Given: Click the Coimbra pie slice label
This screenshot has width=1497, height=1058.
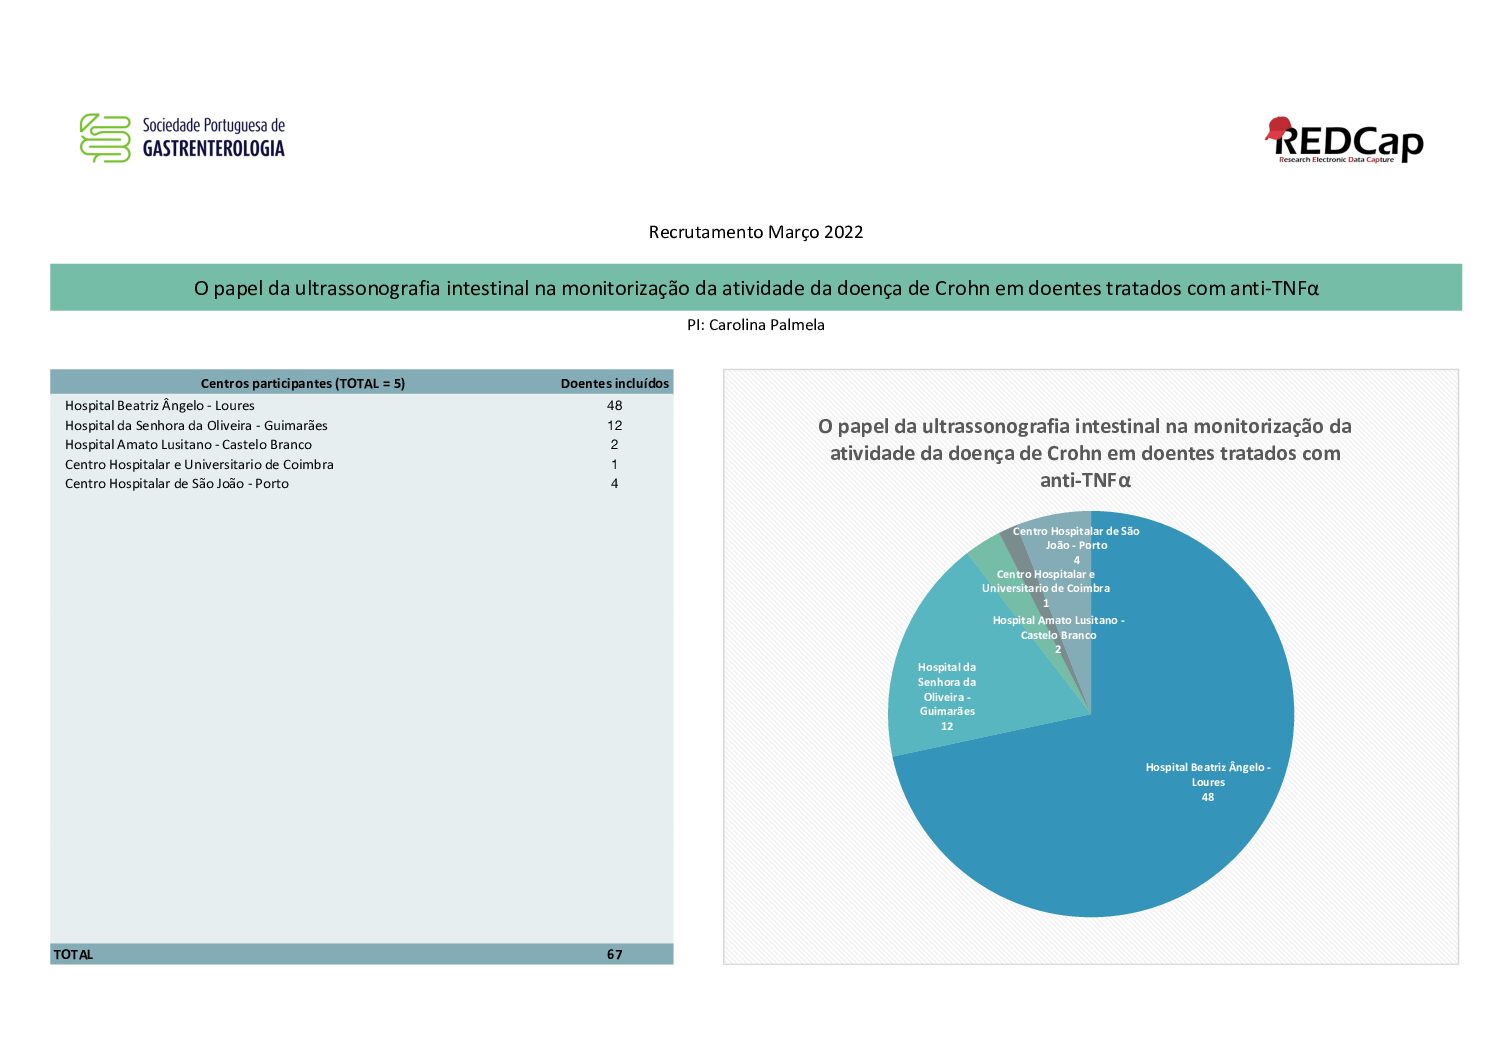Looking at the screenshot, I should coord(1046,589).
